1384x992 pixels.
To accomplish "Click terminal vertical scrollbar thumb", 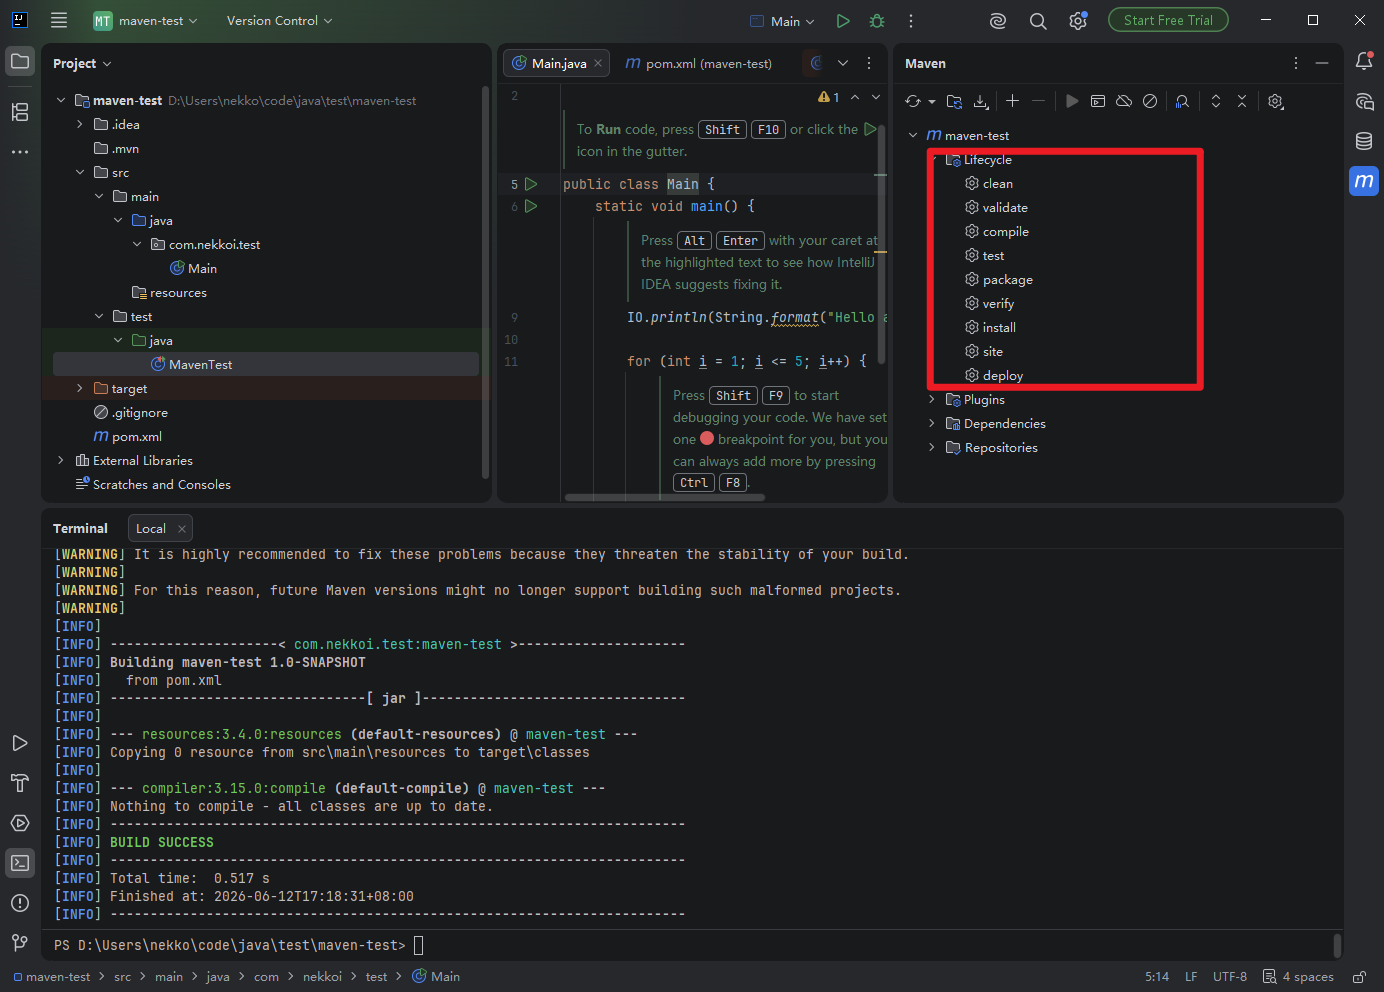I will (x=1337, y=945).
